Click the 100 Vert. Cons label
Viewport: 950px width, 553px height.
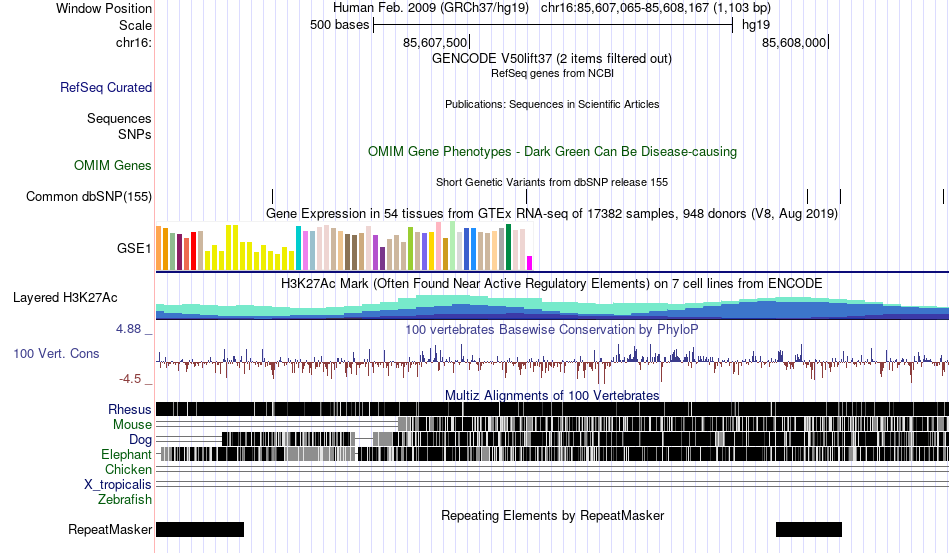[56, 353]
